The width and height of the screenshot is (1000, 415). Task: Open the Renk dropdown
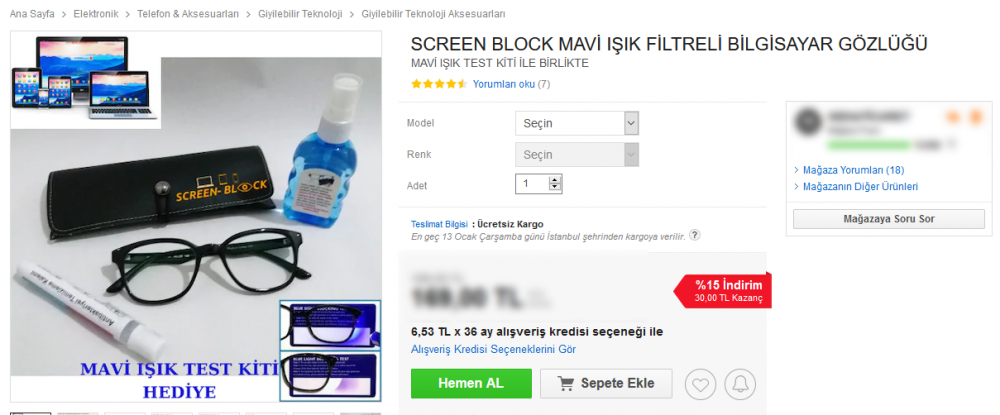click(x=577, y=155)
